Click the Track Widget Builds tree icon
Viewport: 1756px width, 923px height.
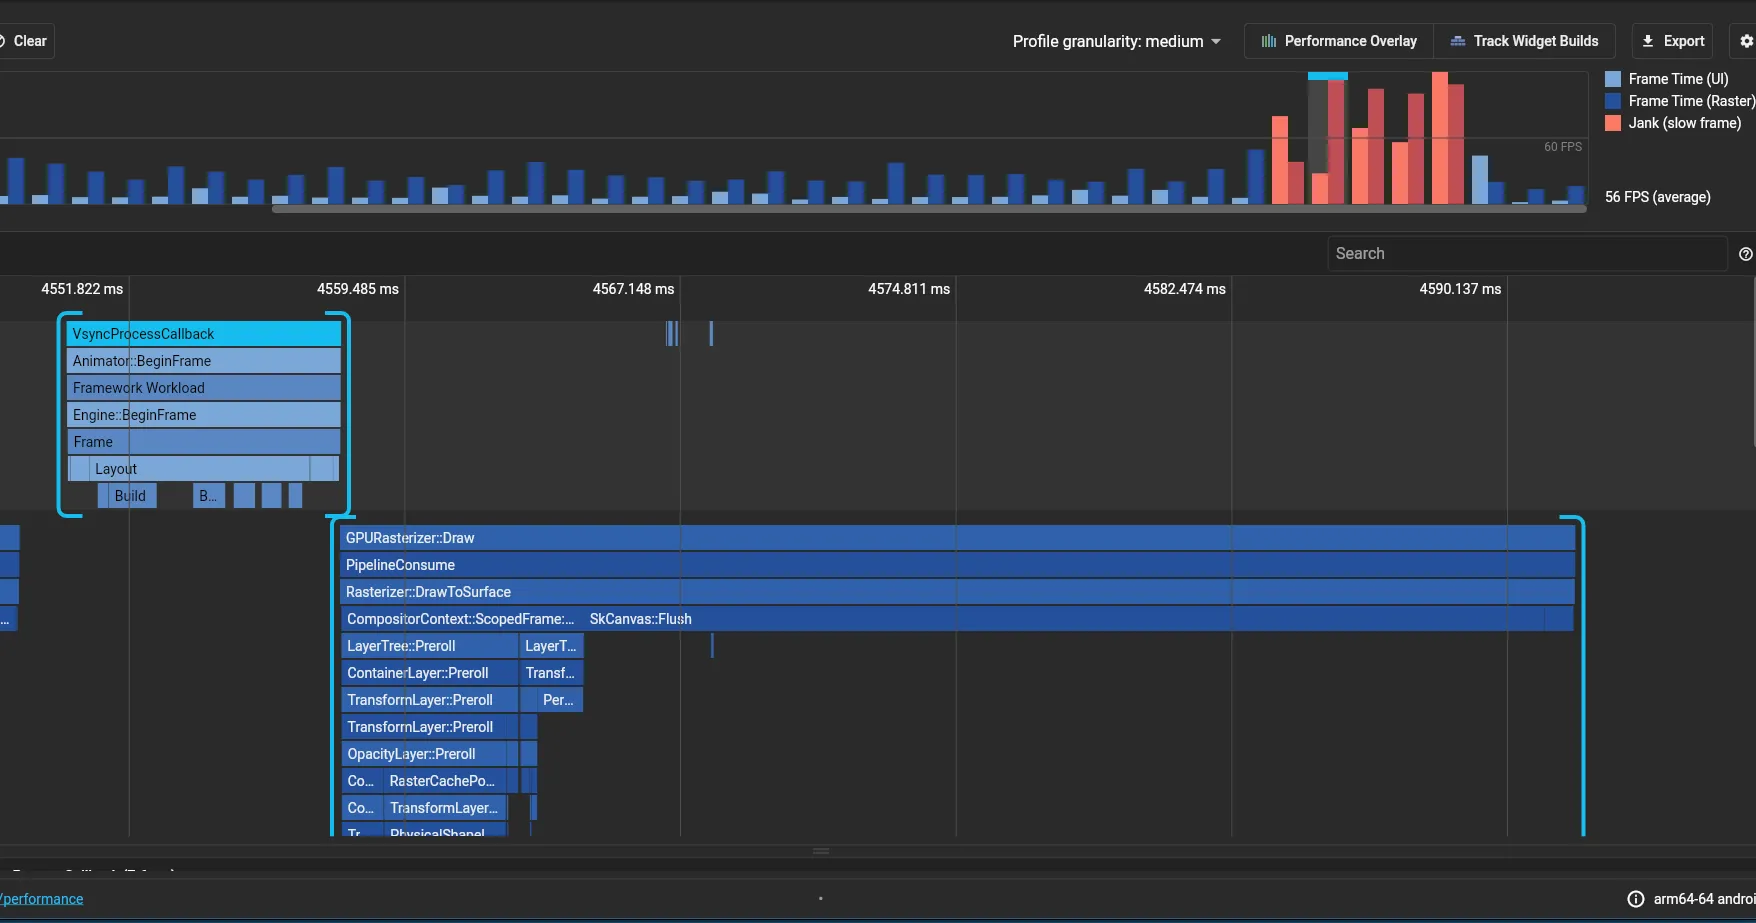point(1458,41)
